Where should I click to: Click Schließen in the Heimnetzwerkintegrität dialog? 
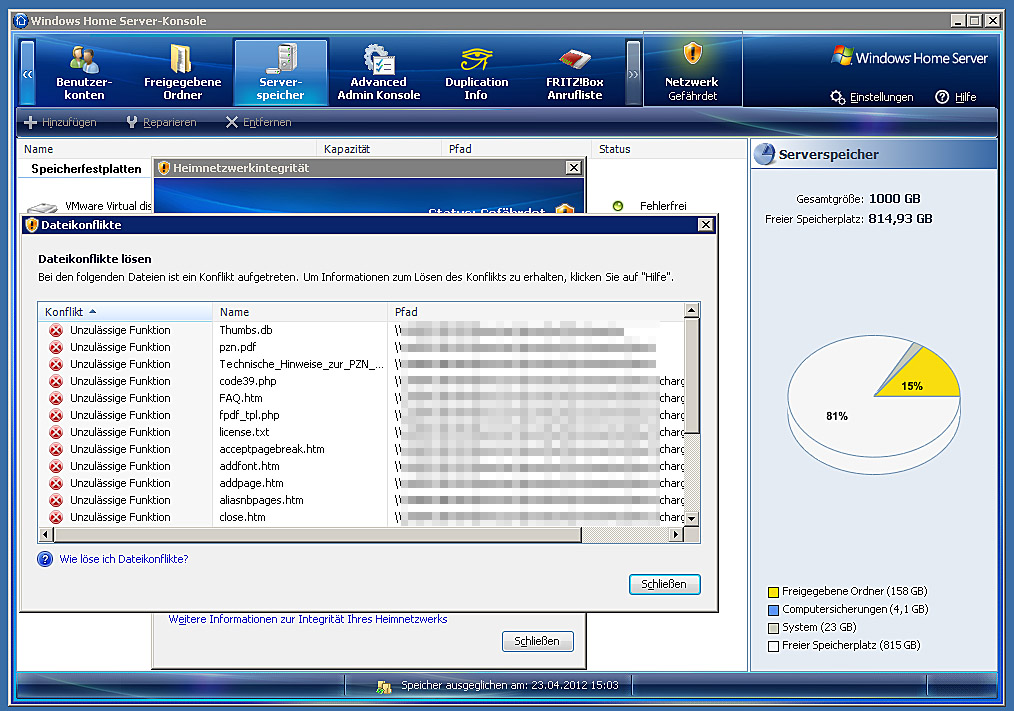(x=537, y=641)
